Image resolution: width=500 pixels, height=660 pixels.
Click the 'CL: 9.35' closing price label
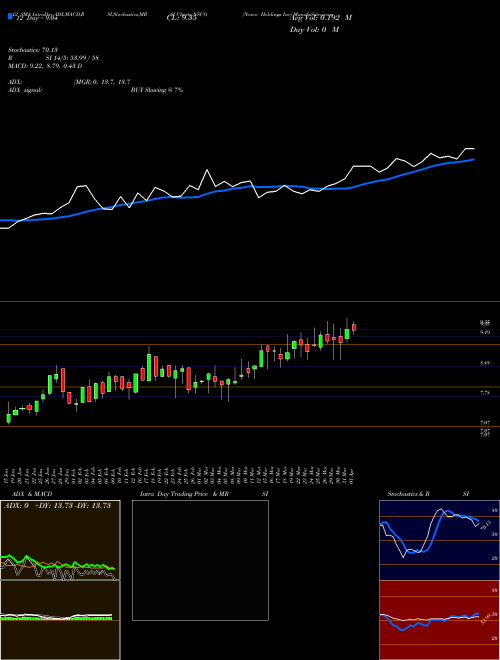pyautogui.click(x=182, y=18)
